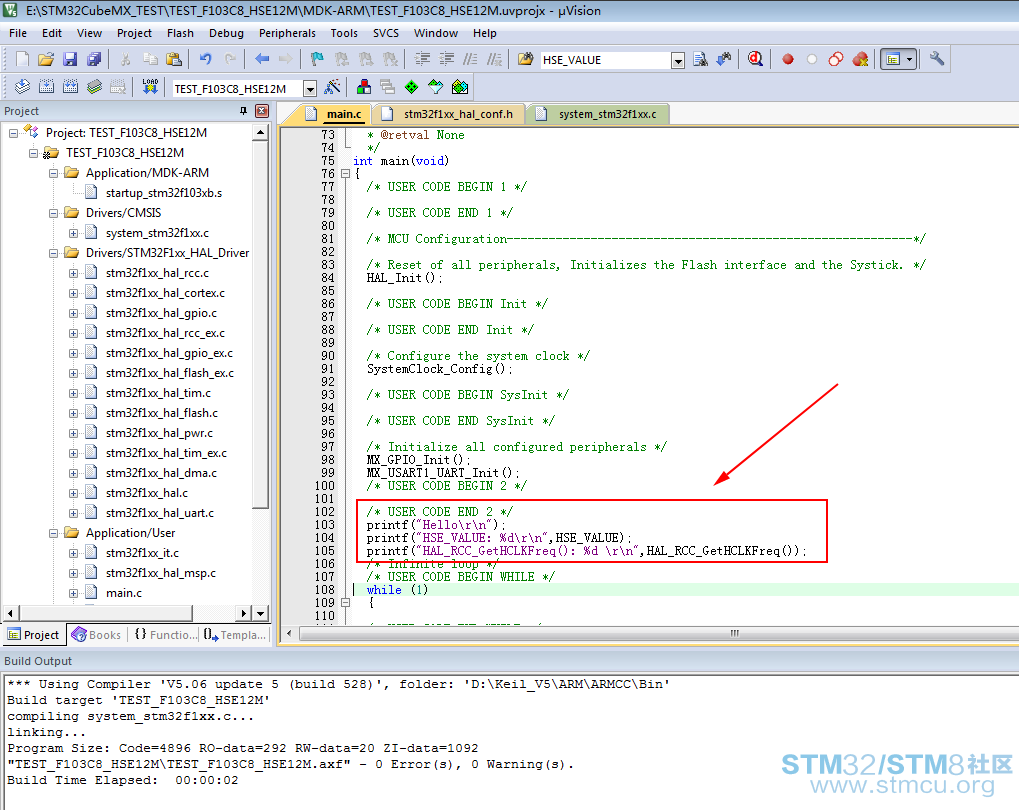
Task: Open the Flash menu
Action: [x=180, y=33]
